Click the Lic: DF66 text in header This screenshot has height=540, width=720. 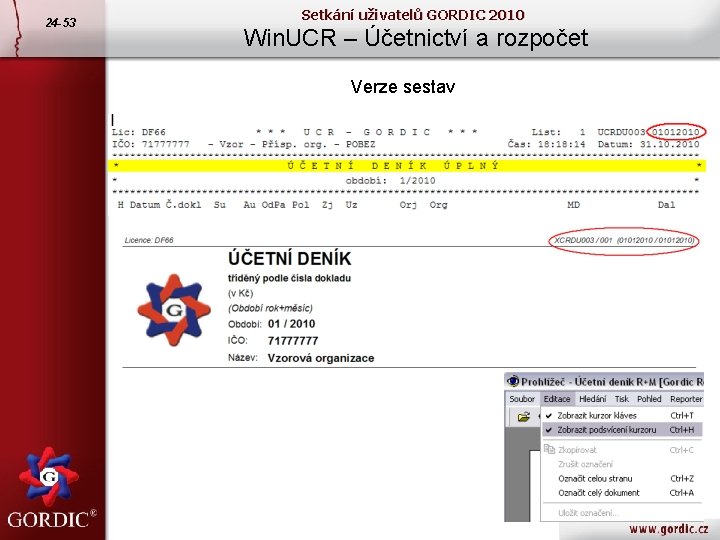139,132
